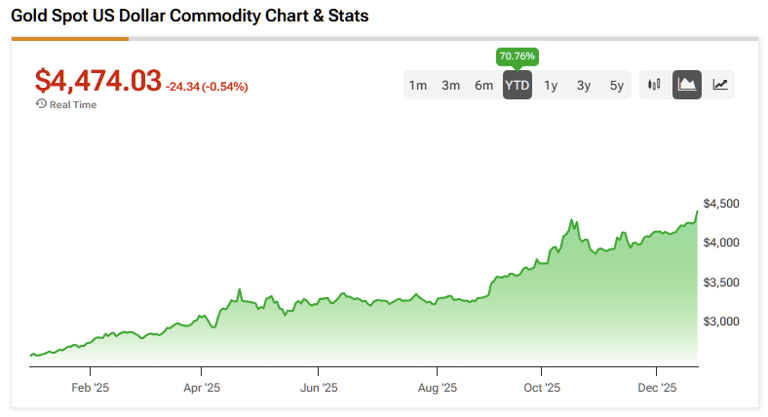The height and width of the screenshot is (417, 768).
Task: Switch to candlestick chart view
Action: click(655, 85)
